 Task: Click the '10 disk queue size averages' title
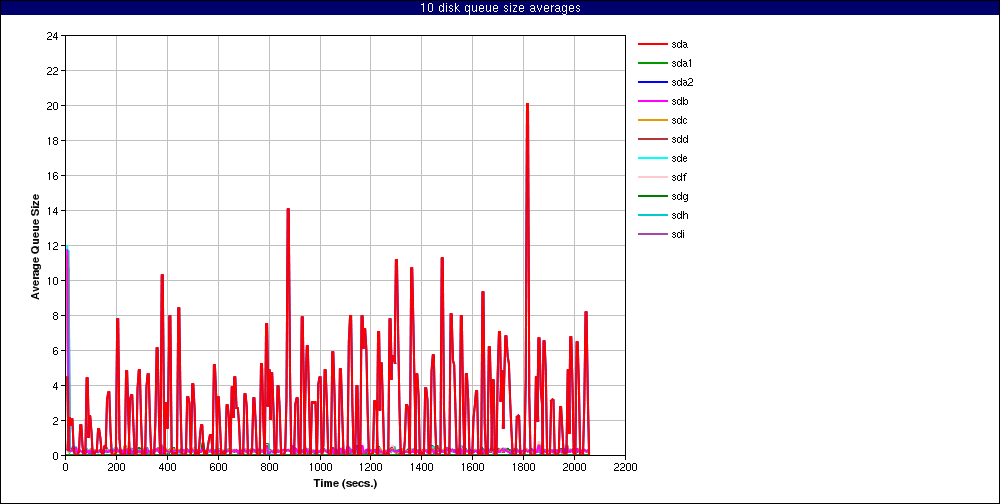[500, 8]
